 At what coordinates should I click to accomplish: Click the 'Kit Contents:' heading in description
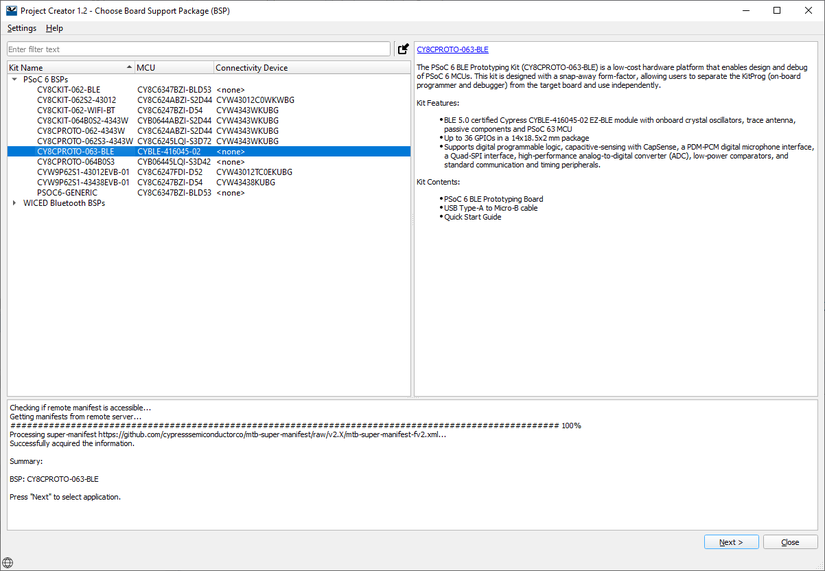click(x=438, y=182)
